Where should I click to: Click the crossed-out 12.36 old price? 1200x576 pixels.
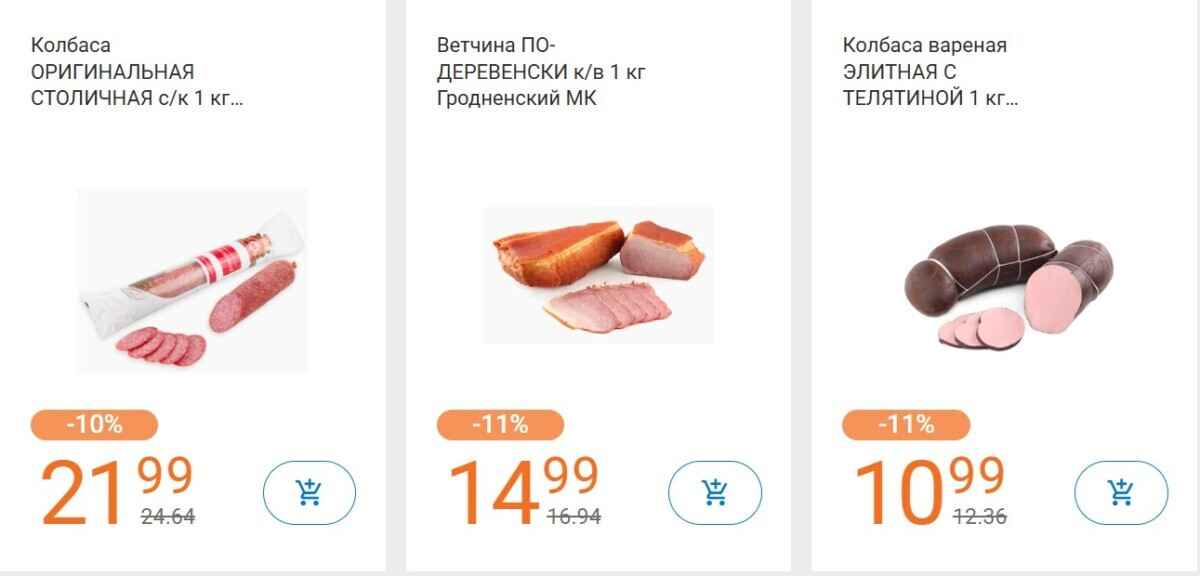click(x=979, y=518)
